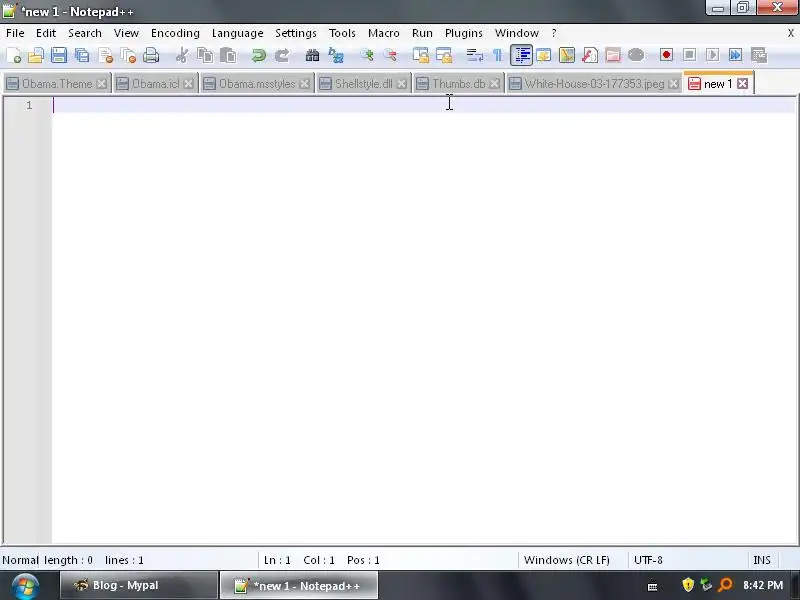This screenshot has height=600, width=800.
Task: Open the Run menu
Action: pyautogui.click(x=422, y=33)
